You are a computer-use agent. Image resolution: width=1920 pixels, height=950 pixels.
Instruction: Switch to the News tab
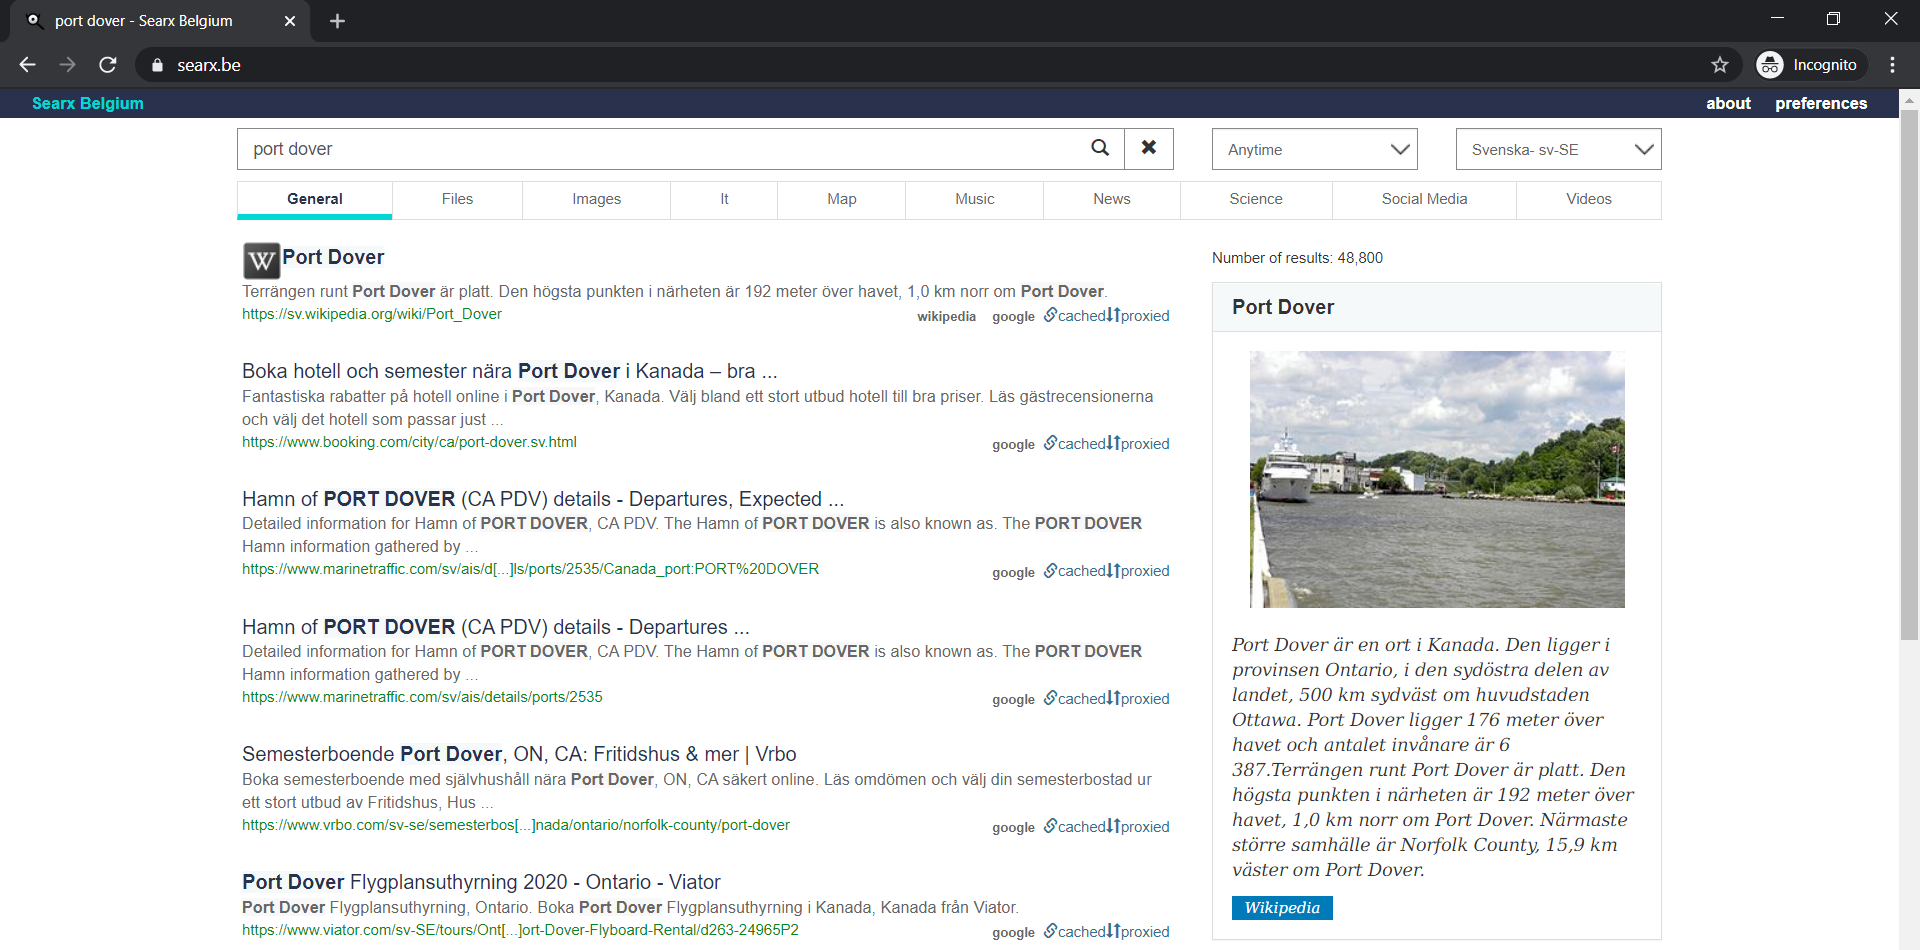(x=1111, y=199)
